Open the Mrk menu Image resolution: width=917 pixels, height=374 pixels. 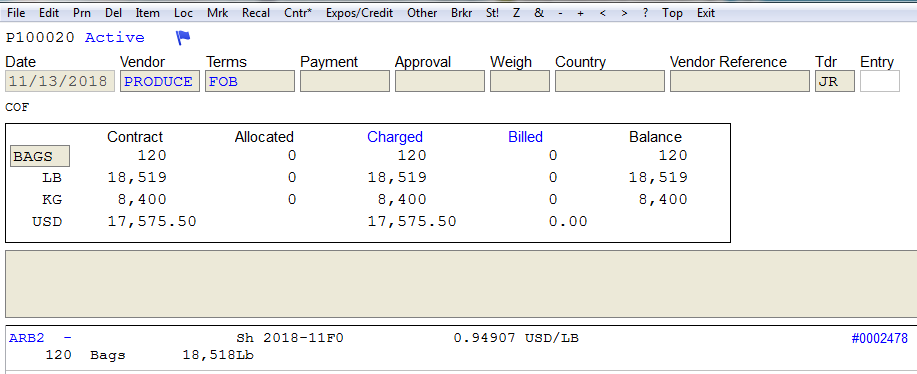pos(218,13)
